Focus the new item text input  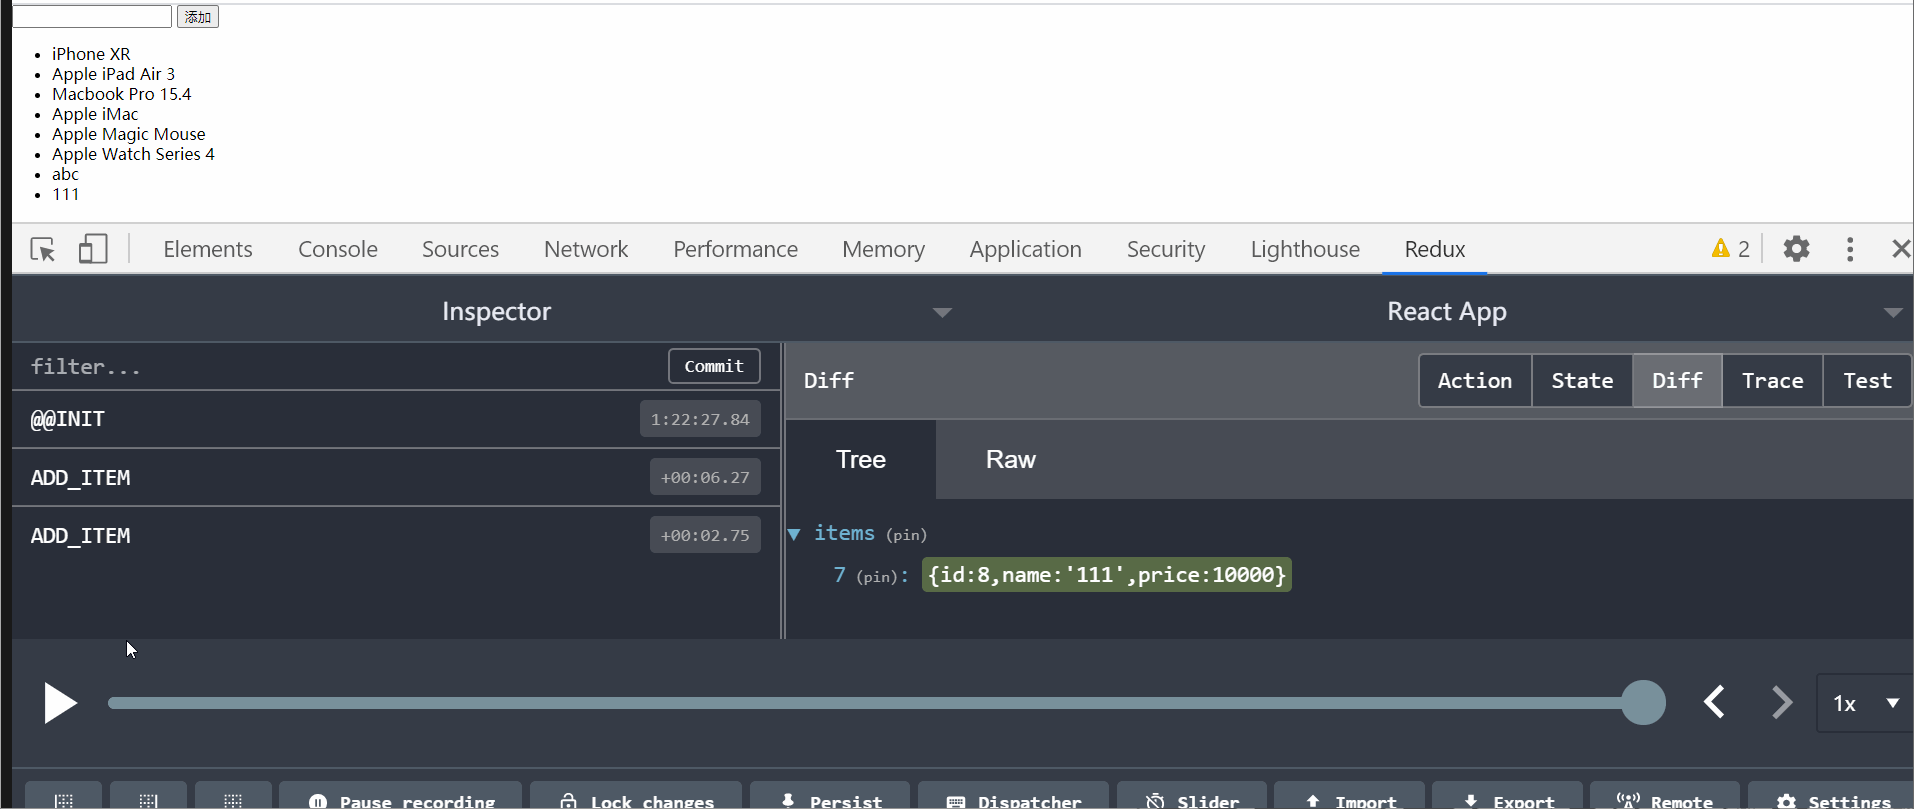click(x=92, y=17)
